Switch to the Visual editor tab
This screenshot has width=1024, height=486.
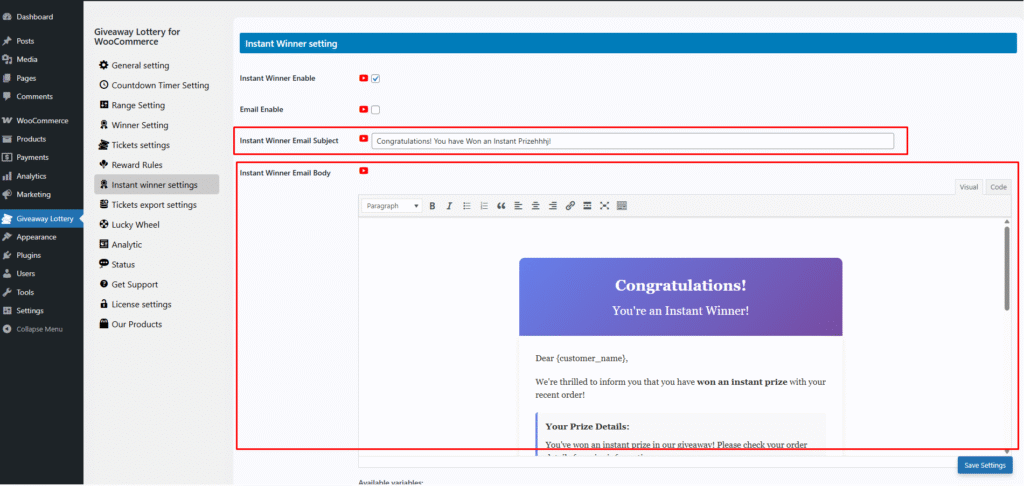[968, 187]
